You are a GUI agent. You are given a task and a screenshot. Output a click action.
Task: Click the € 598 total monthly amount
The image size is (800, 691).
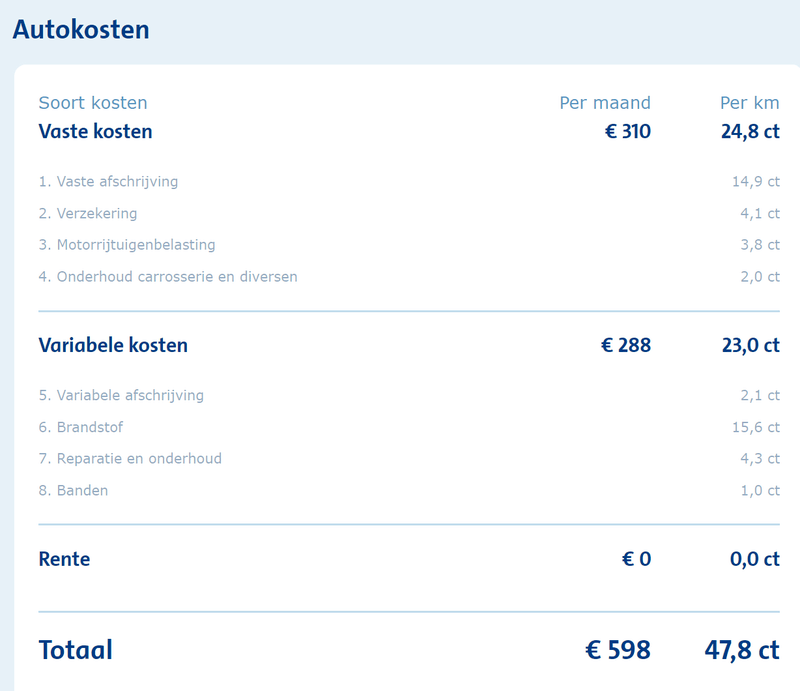[x=618, y=650]
